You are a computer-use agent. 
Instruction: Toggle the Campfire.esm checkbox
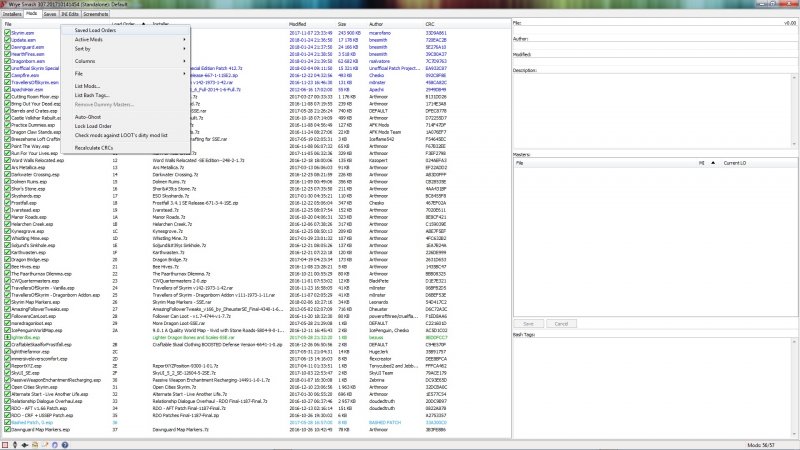coord(7,75)
